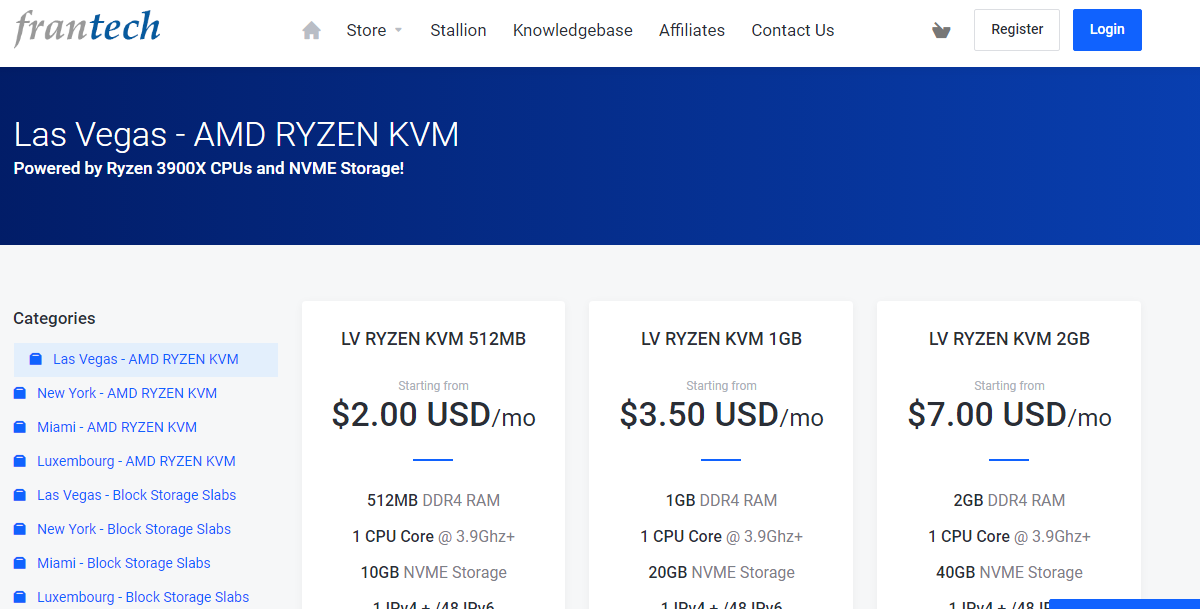
Task: Click the 1GB DDR4 RAM spec
Action: point(721,500)
